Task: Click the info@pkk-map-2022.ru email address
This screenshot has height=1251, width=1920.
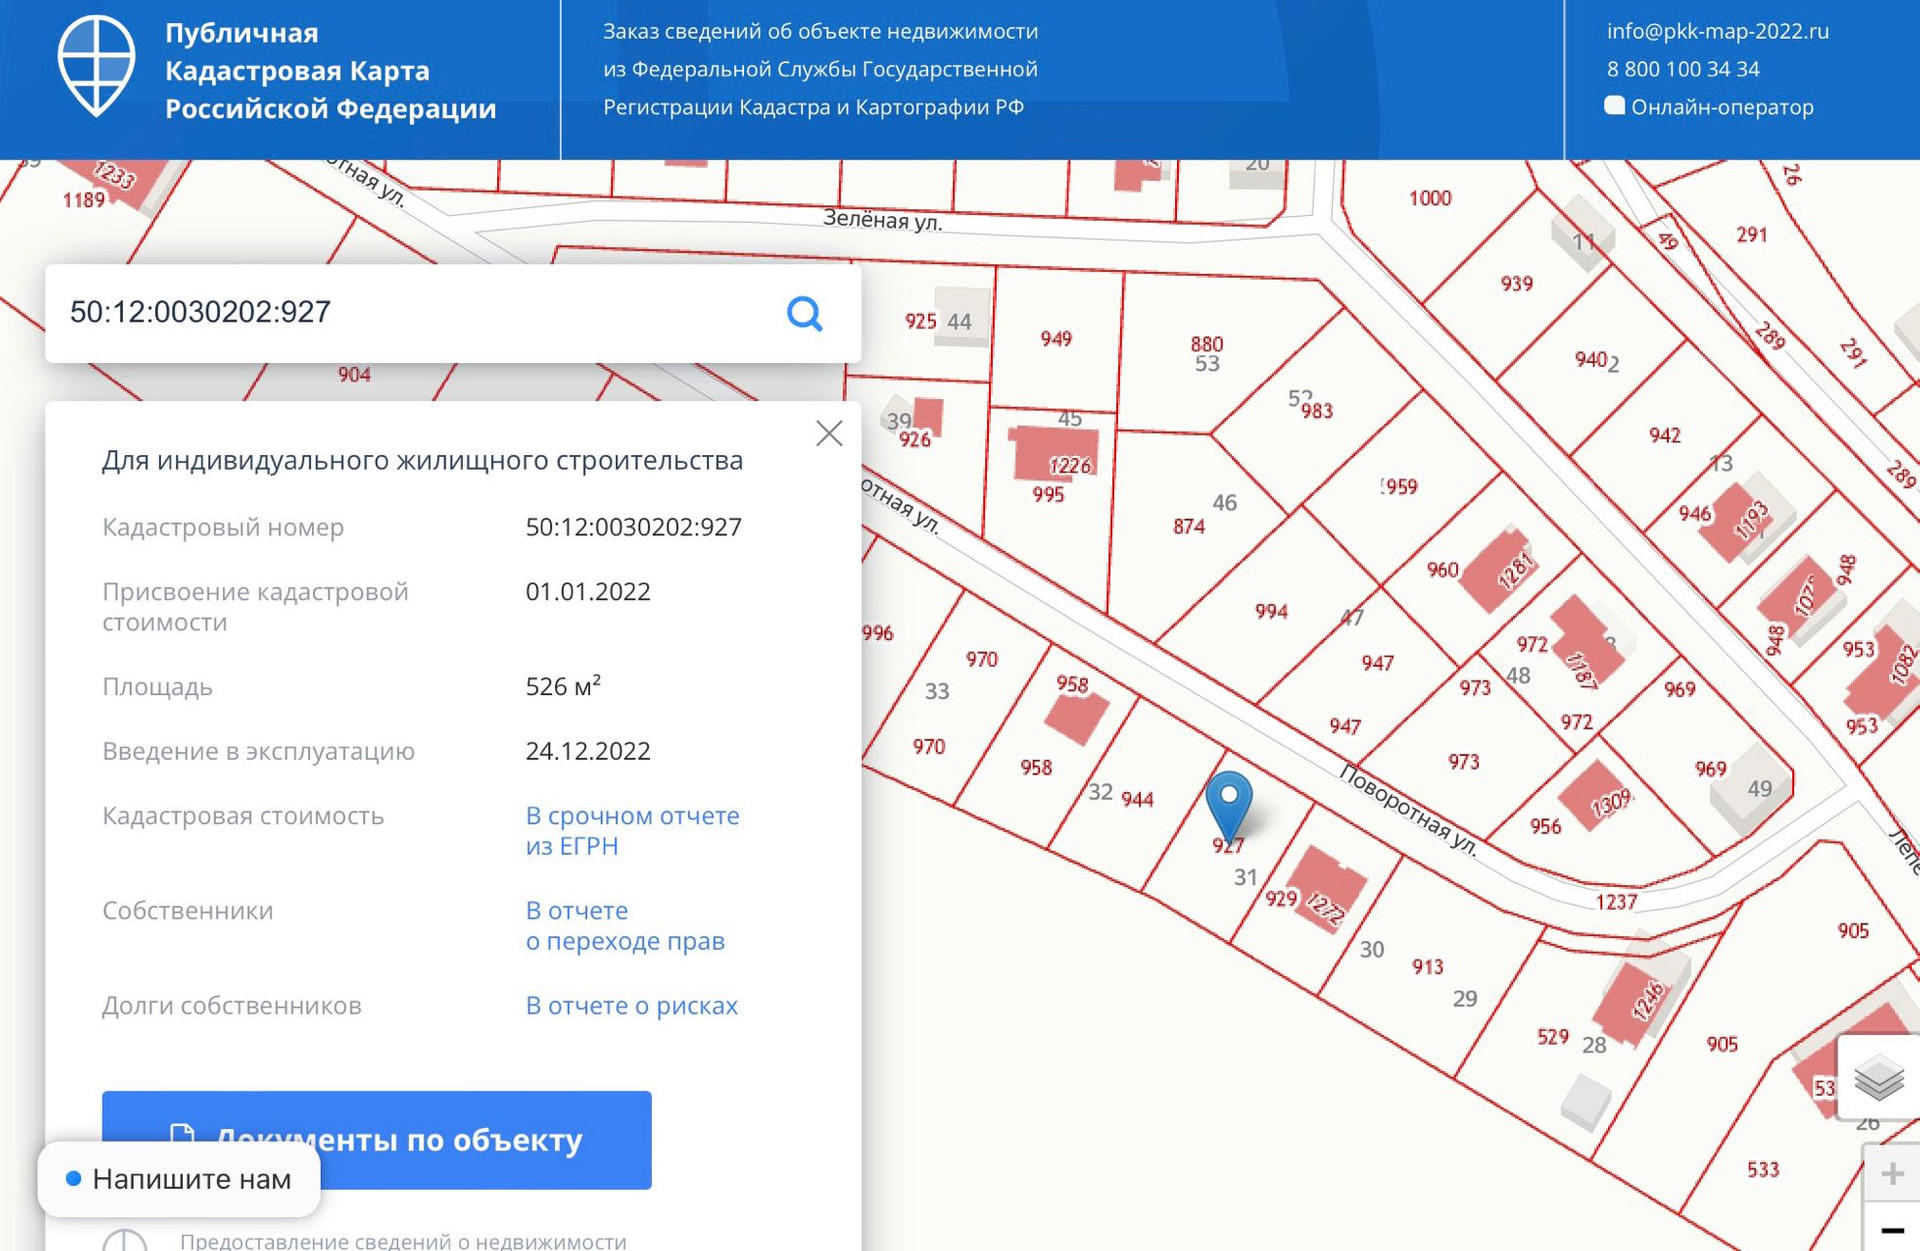Action: pos(1717,31)
